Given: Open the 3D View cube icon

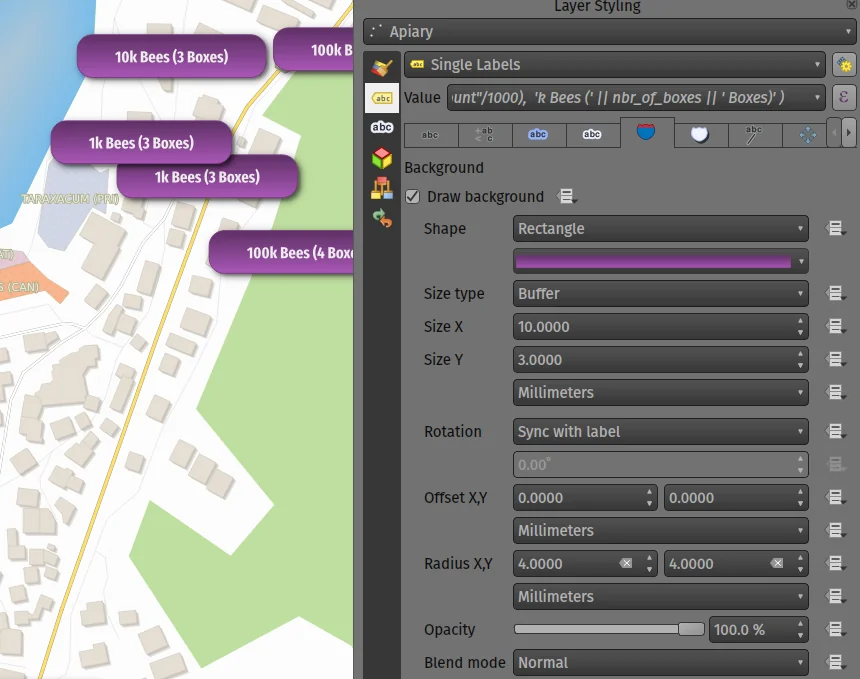Looking at the screenshot, I should [381, 158].
